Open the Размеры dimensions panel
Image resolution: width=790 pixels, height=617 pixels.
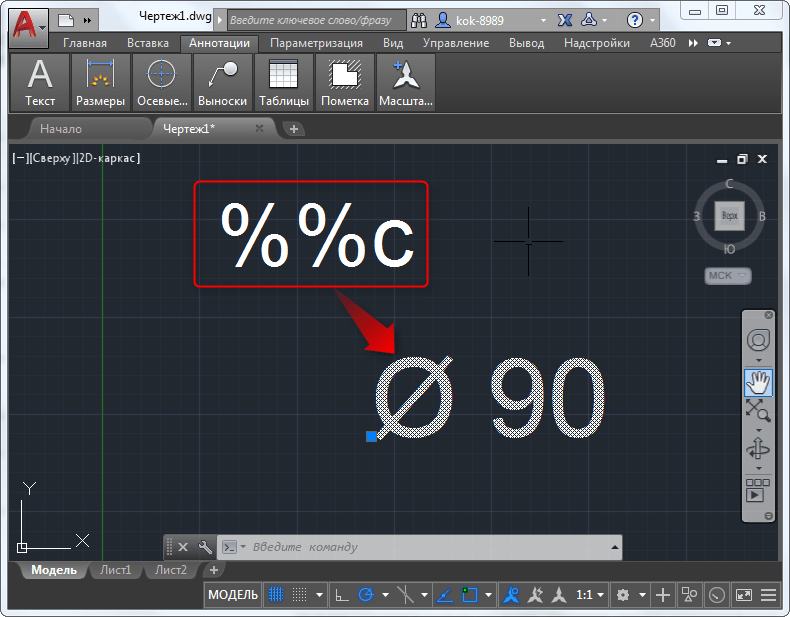tap(100, 83)
